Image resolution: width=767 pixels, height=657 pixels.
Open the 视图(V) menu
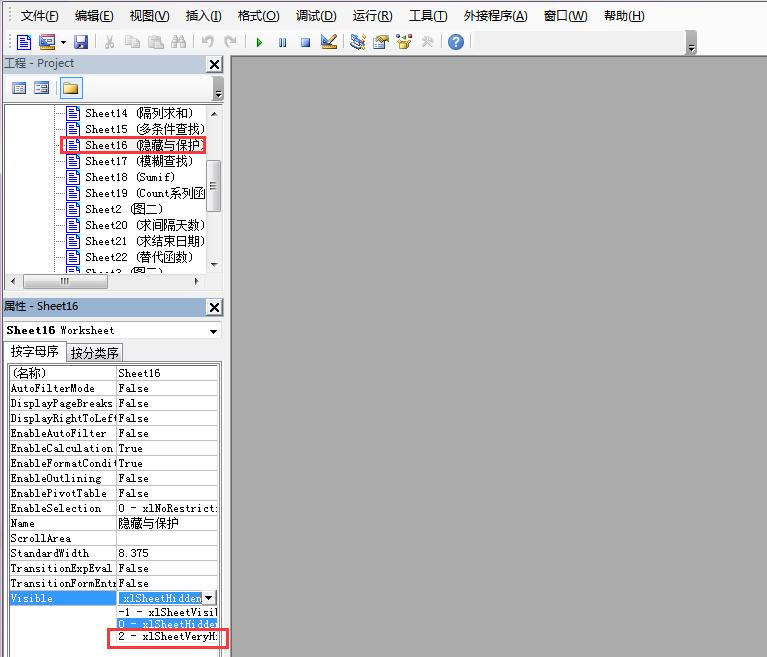click(x=149, y=16)
